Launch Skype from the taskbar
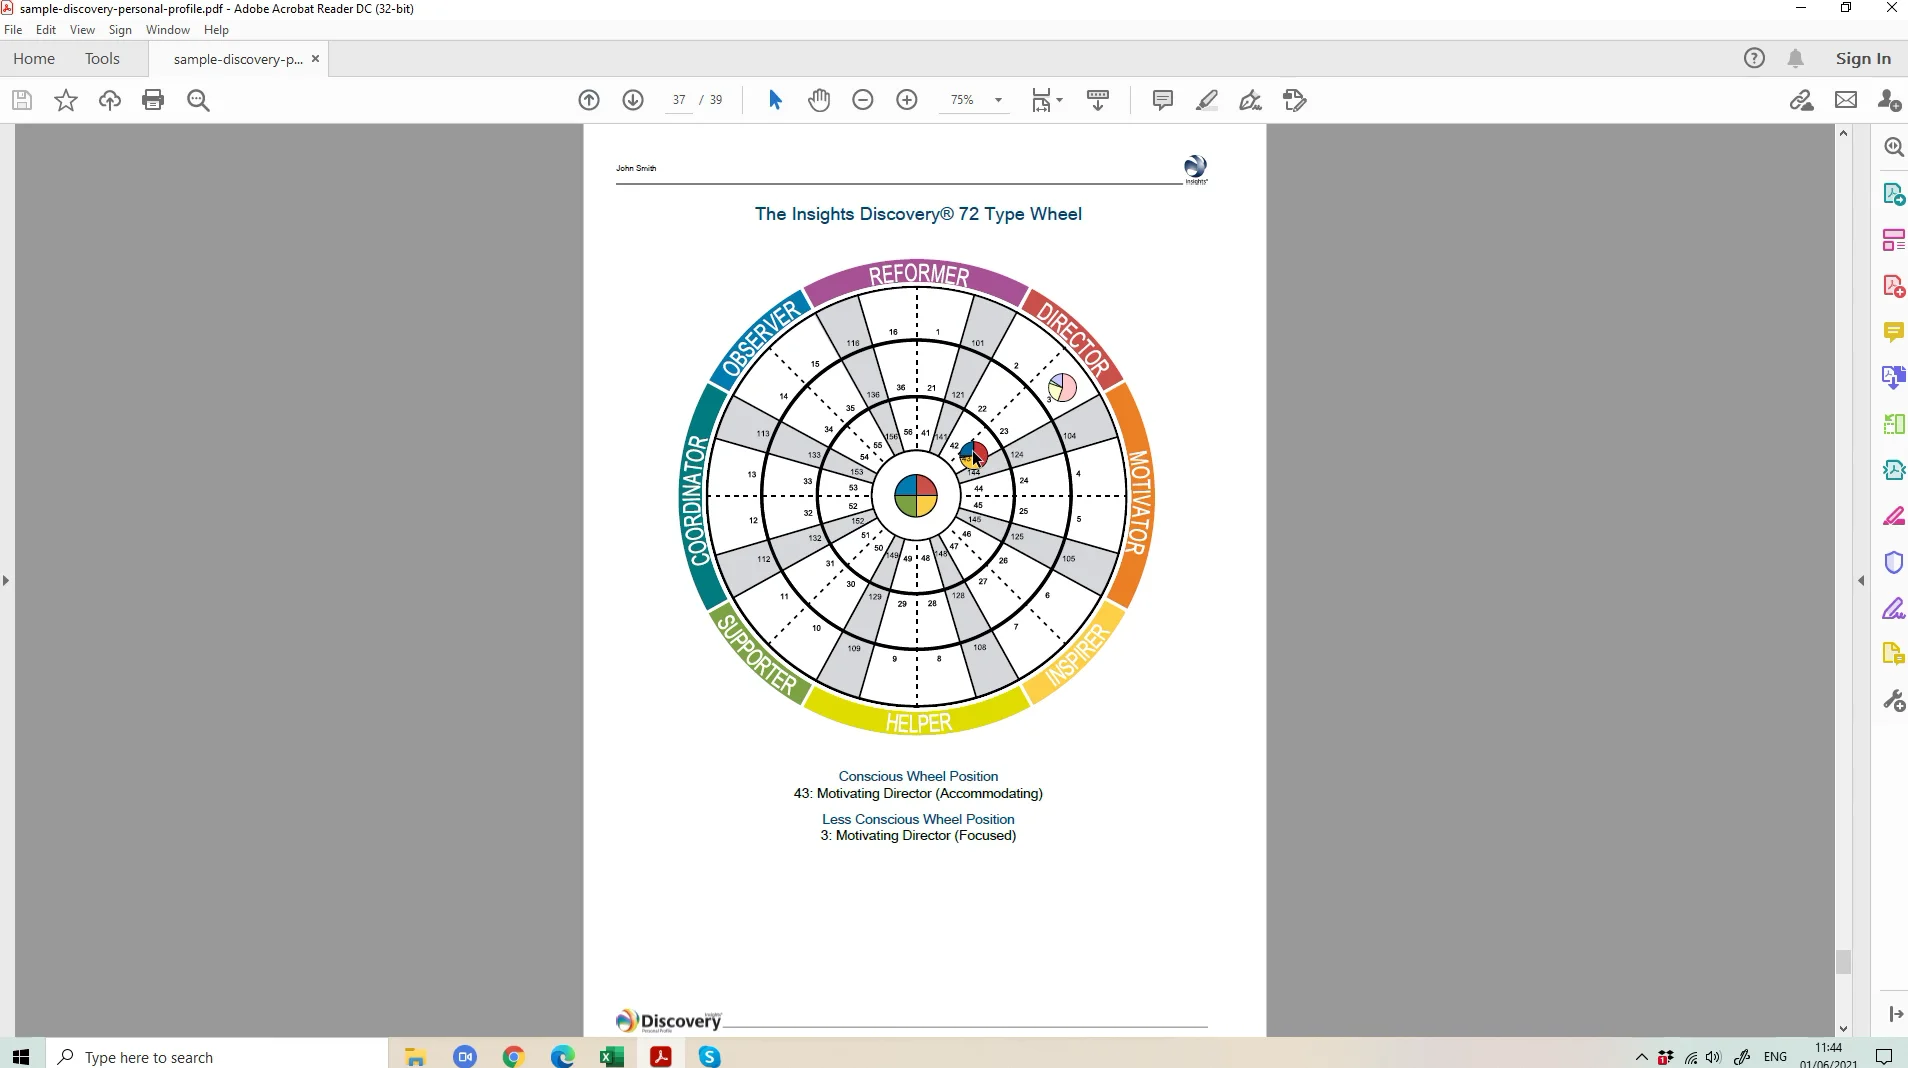Viewport: 1908px width, 1068px height. point(708,1056)
